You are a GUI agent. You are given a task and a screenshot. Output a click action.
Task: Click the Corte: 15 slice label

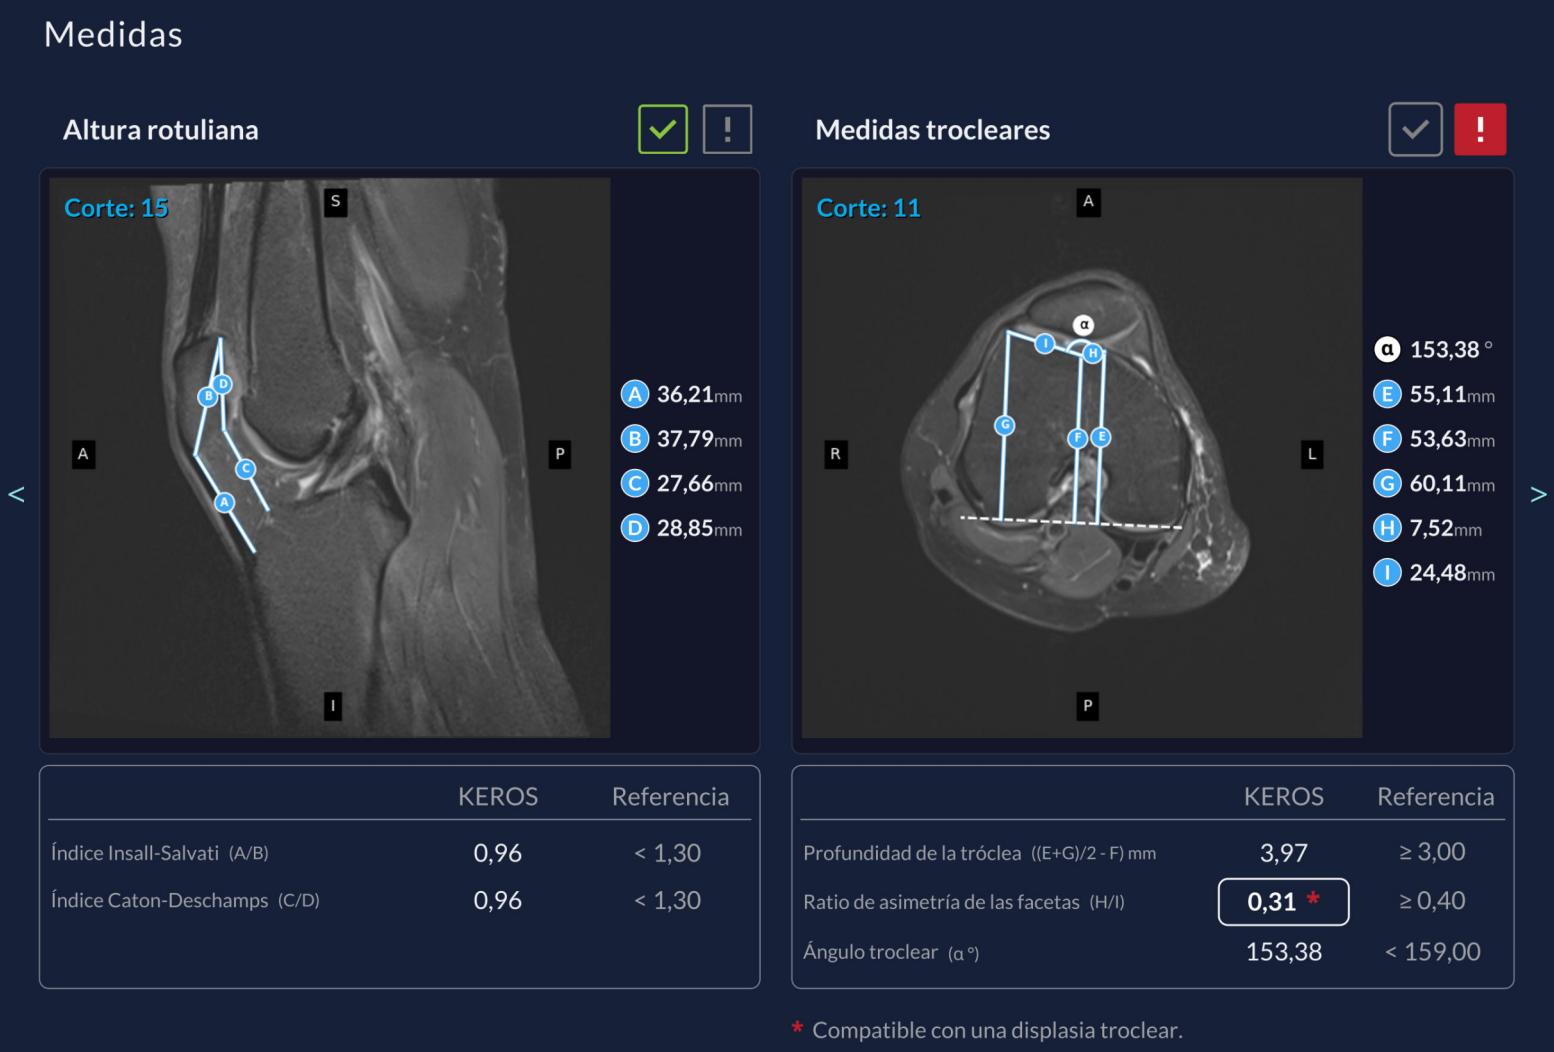pyautogui.click(x=116, y=208)
